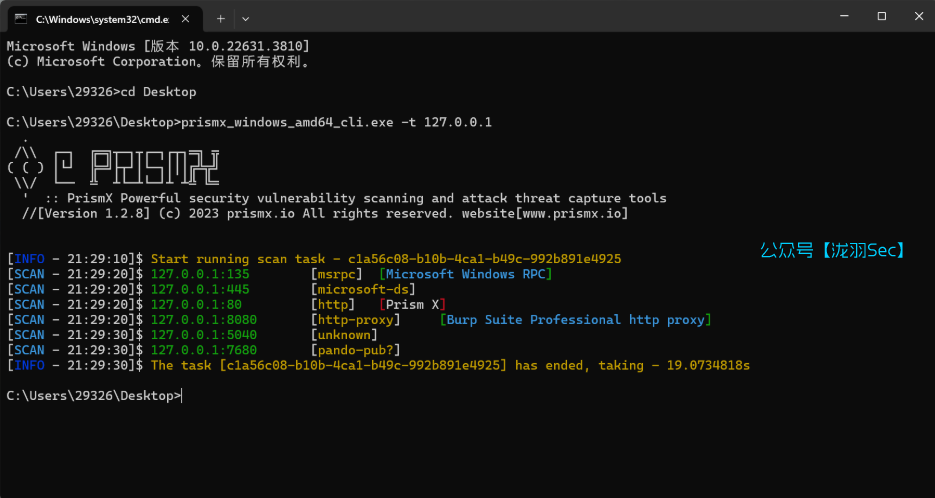Click the cmd.exe tab icon
This screenshot has height=498, width=935.
(19, 18)
